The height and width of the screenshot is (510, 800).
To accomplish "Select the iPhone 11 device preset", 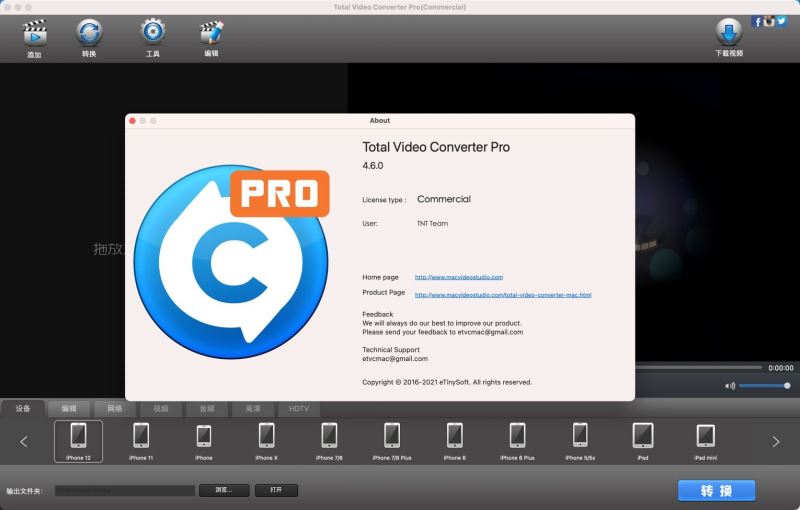I will pyautogui.click(x=141, y=441).
